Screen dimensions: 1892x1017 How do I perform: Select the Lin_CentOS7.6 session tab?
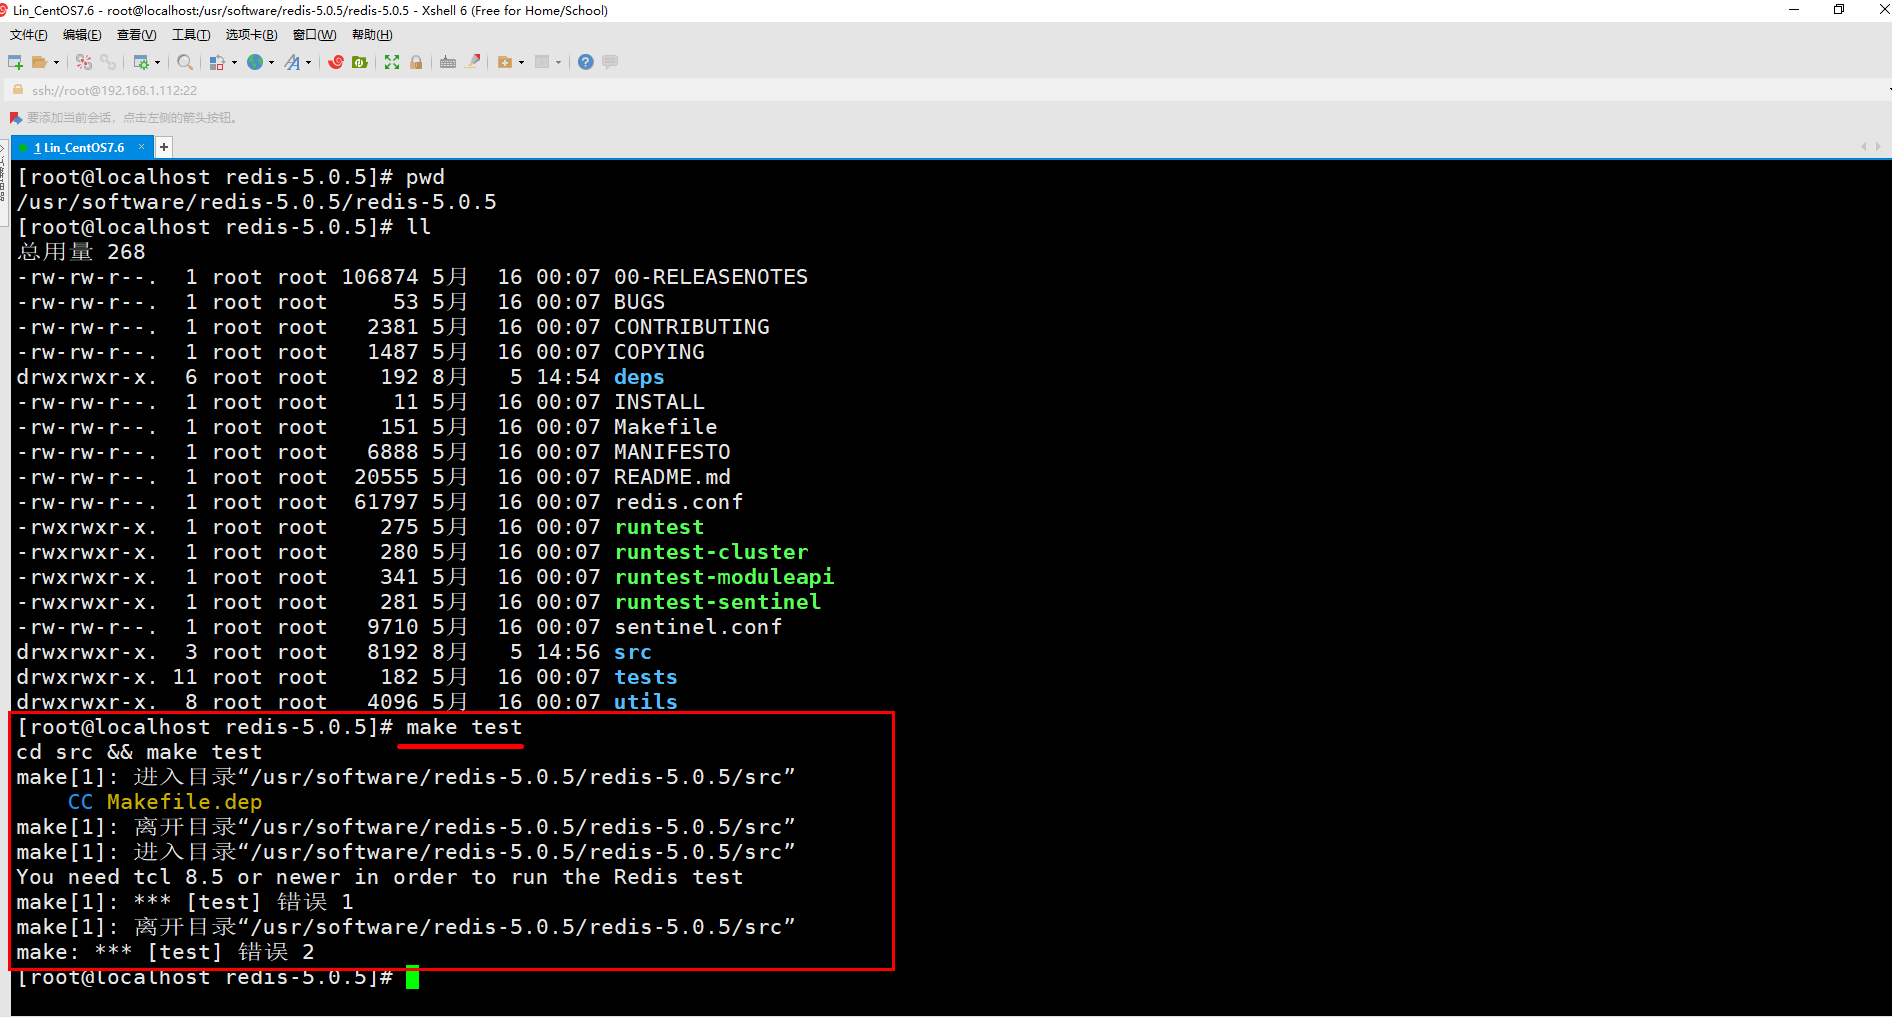pyautogui.click(x=80, y=147)
